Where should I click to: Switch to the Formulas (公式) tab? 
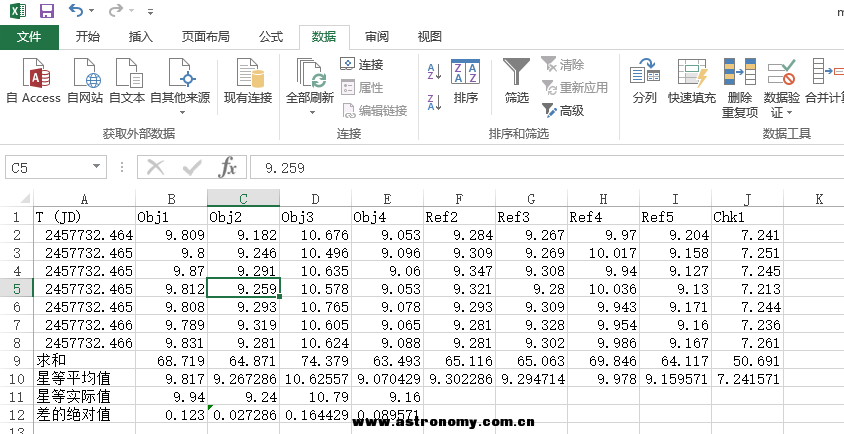coord(271,37)
